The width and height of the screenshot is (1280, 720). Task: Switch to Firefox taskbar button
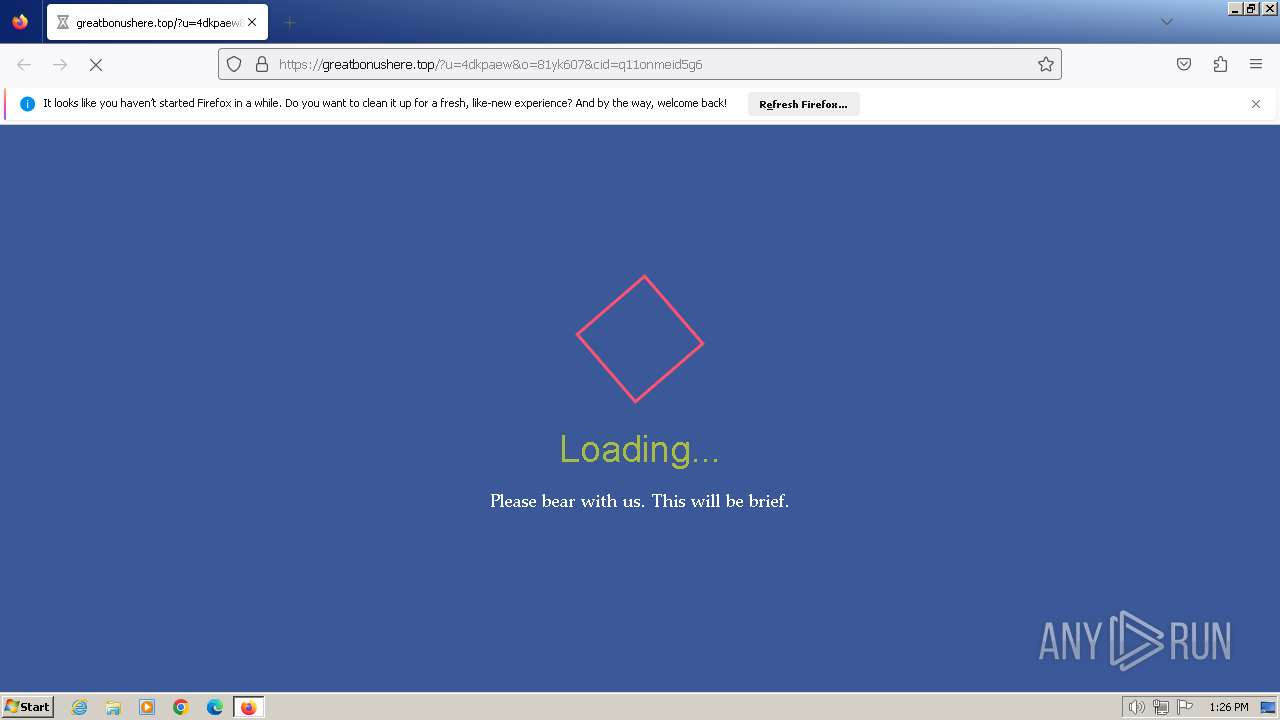click(x=248, y=707)
